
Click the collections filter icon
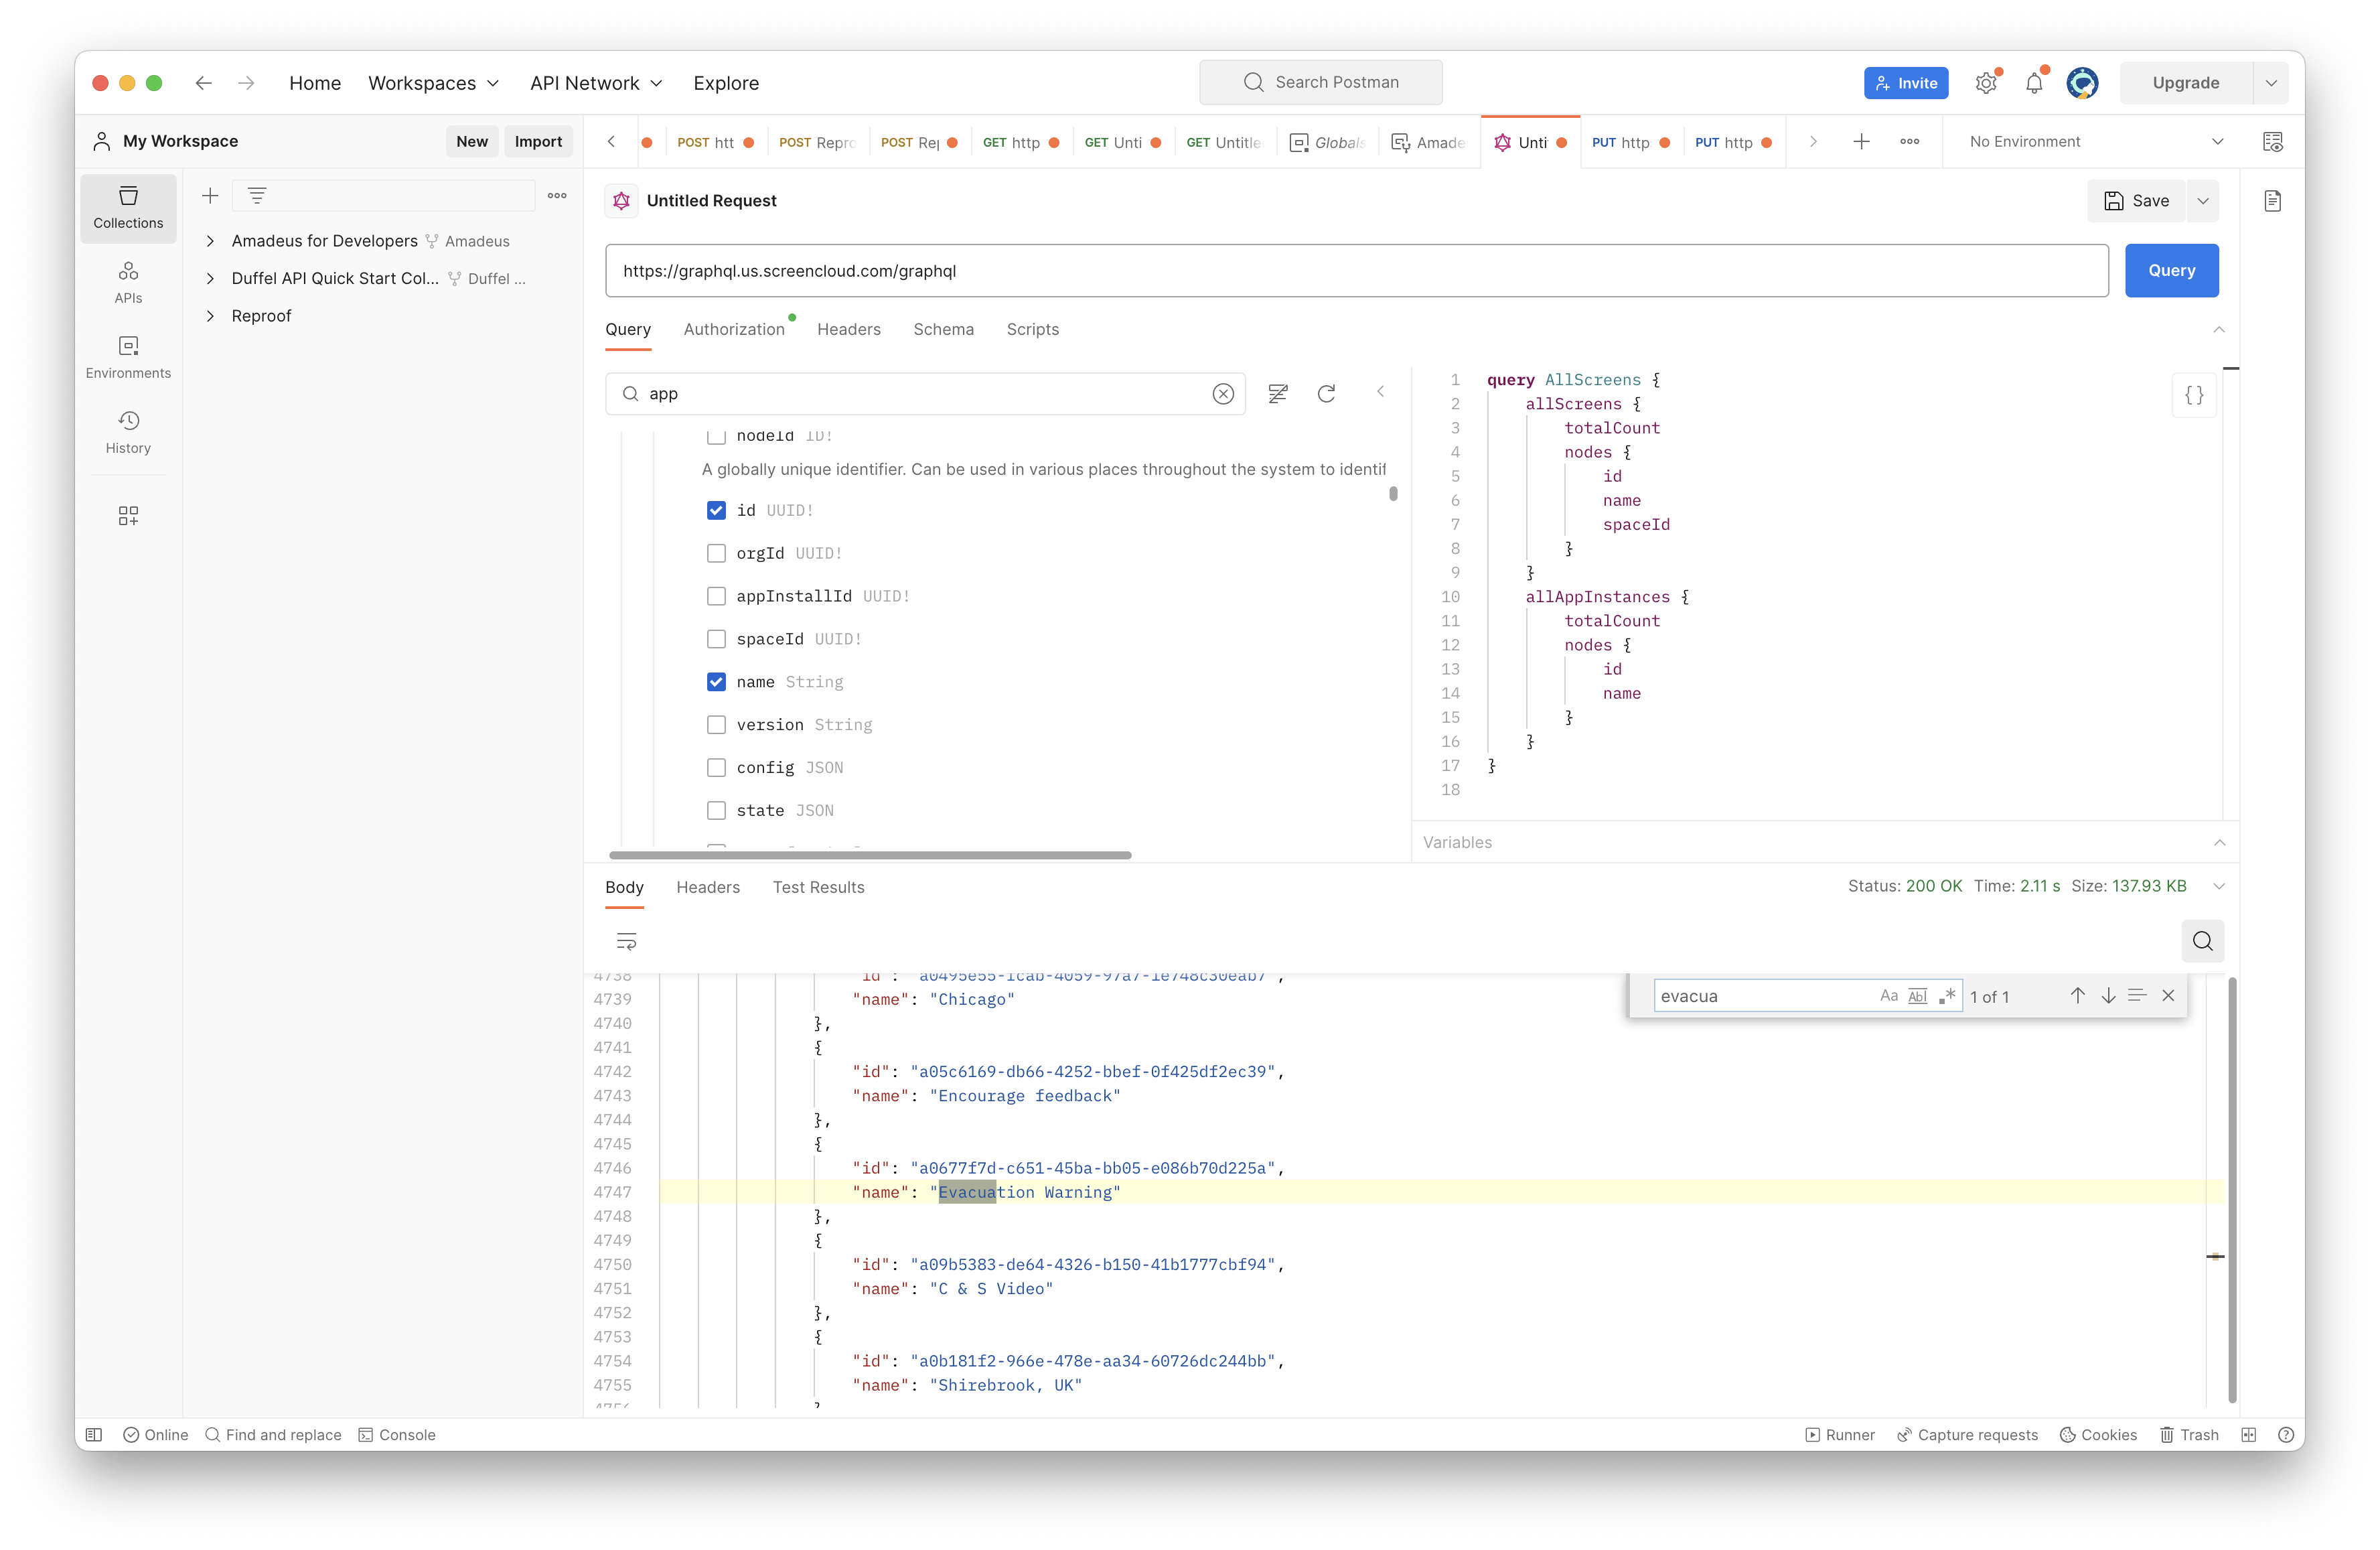pos(257,196)
